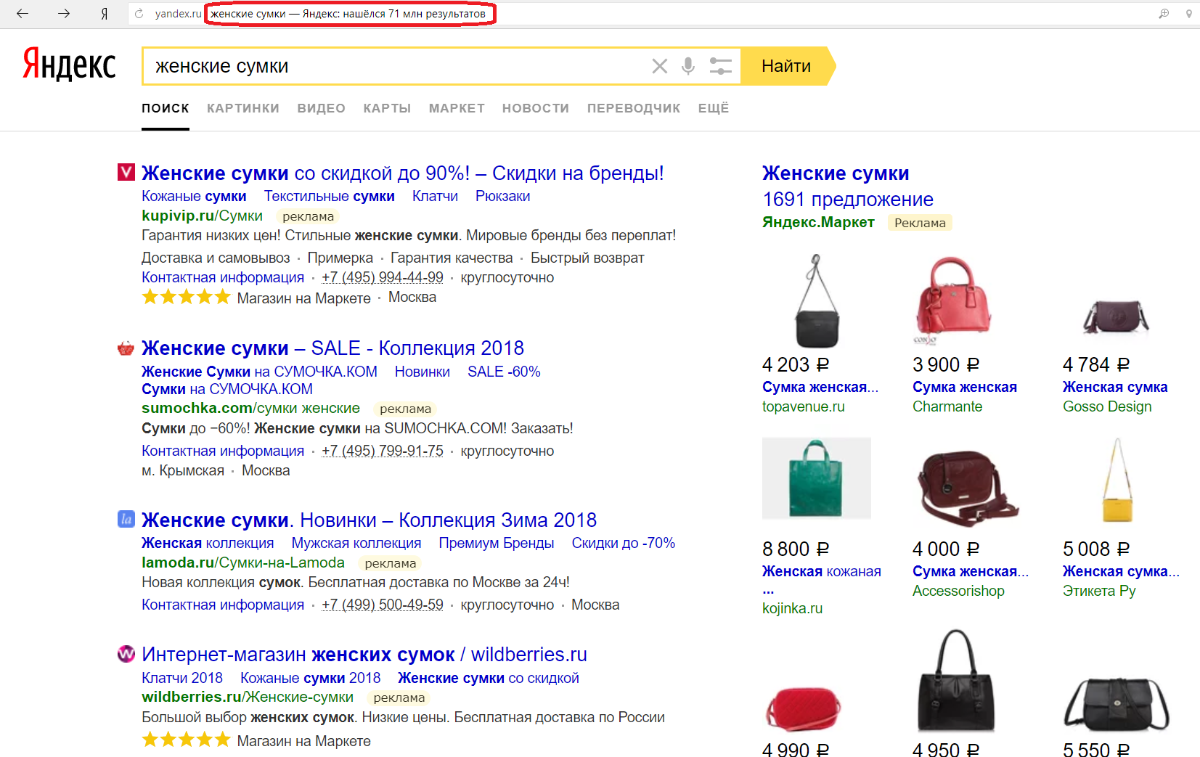Image resolution: width=1200 pixels, height=757 pixels.
Task: Open Yandex home via Я icon
Action: [104, 14]
